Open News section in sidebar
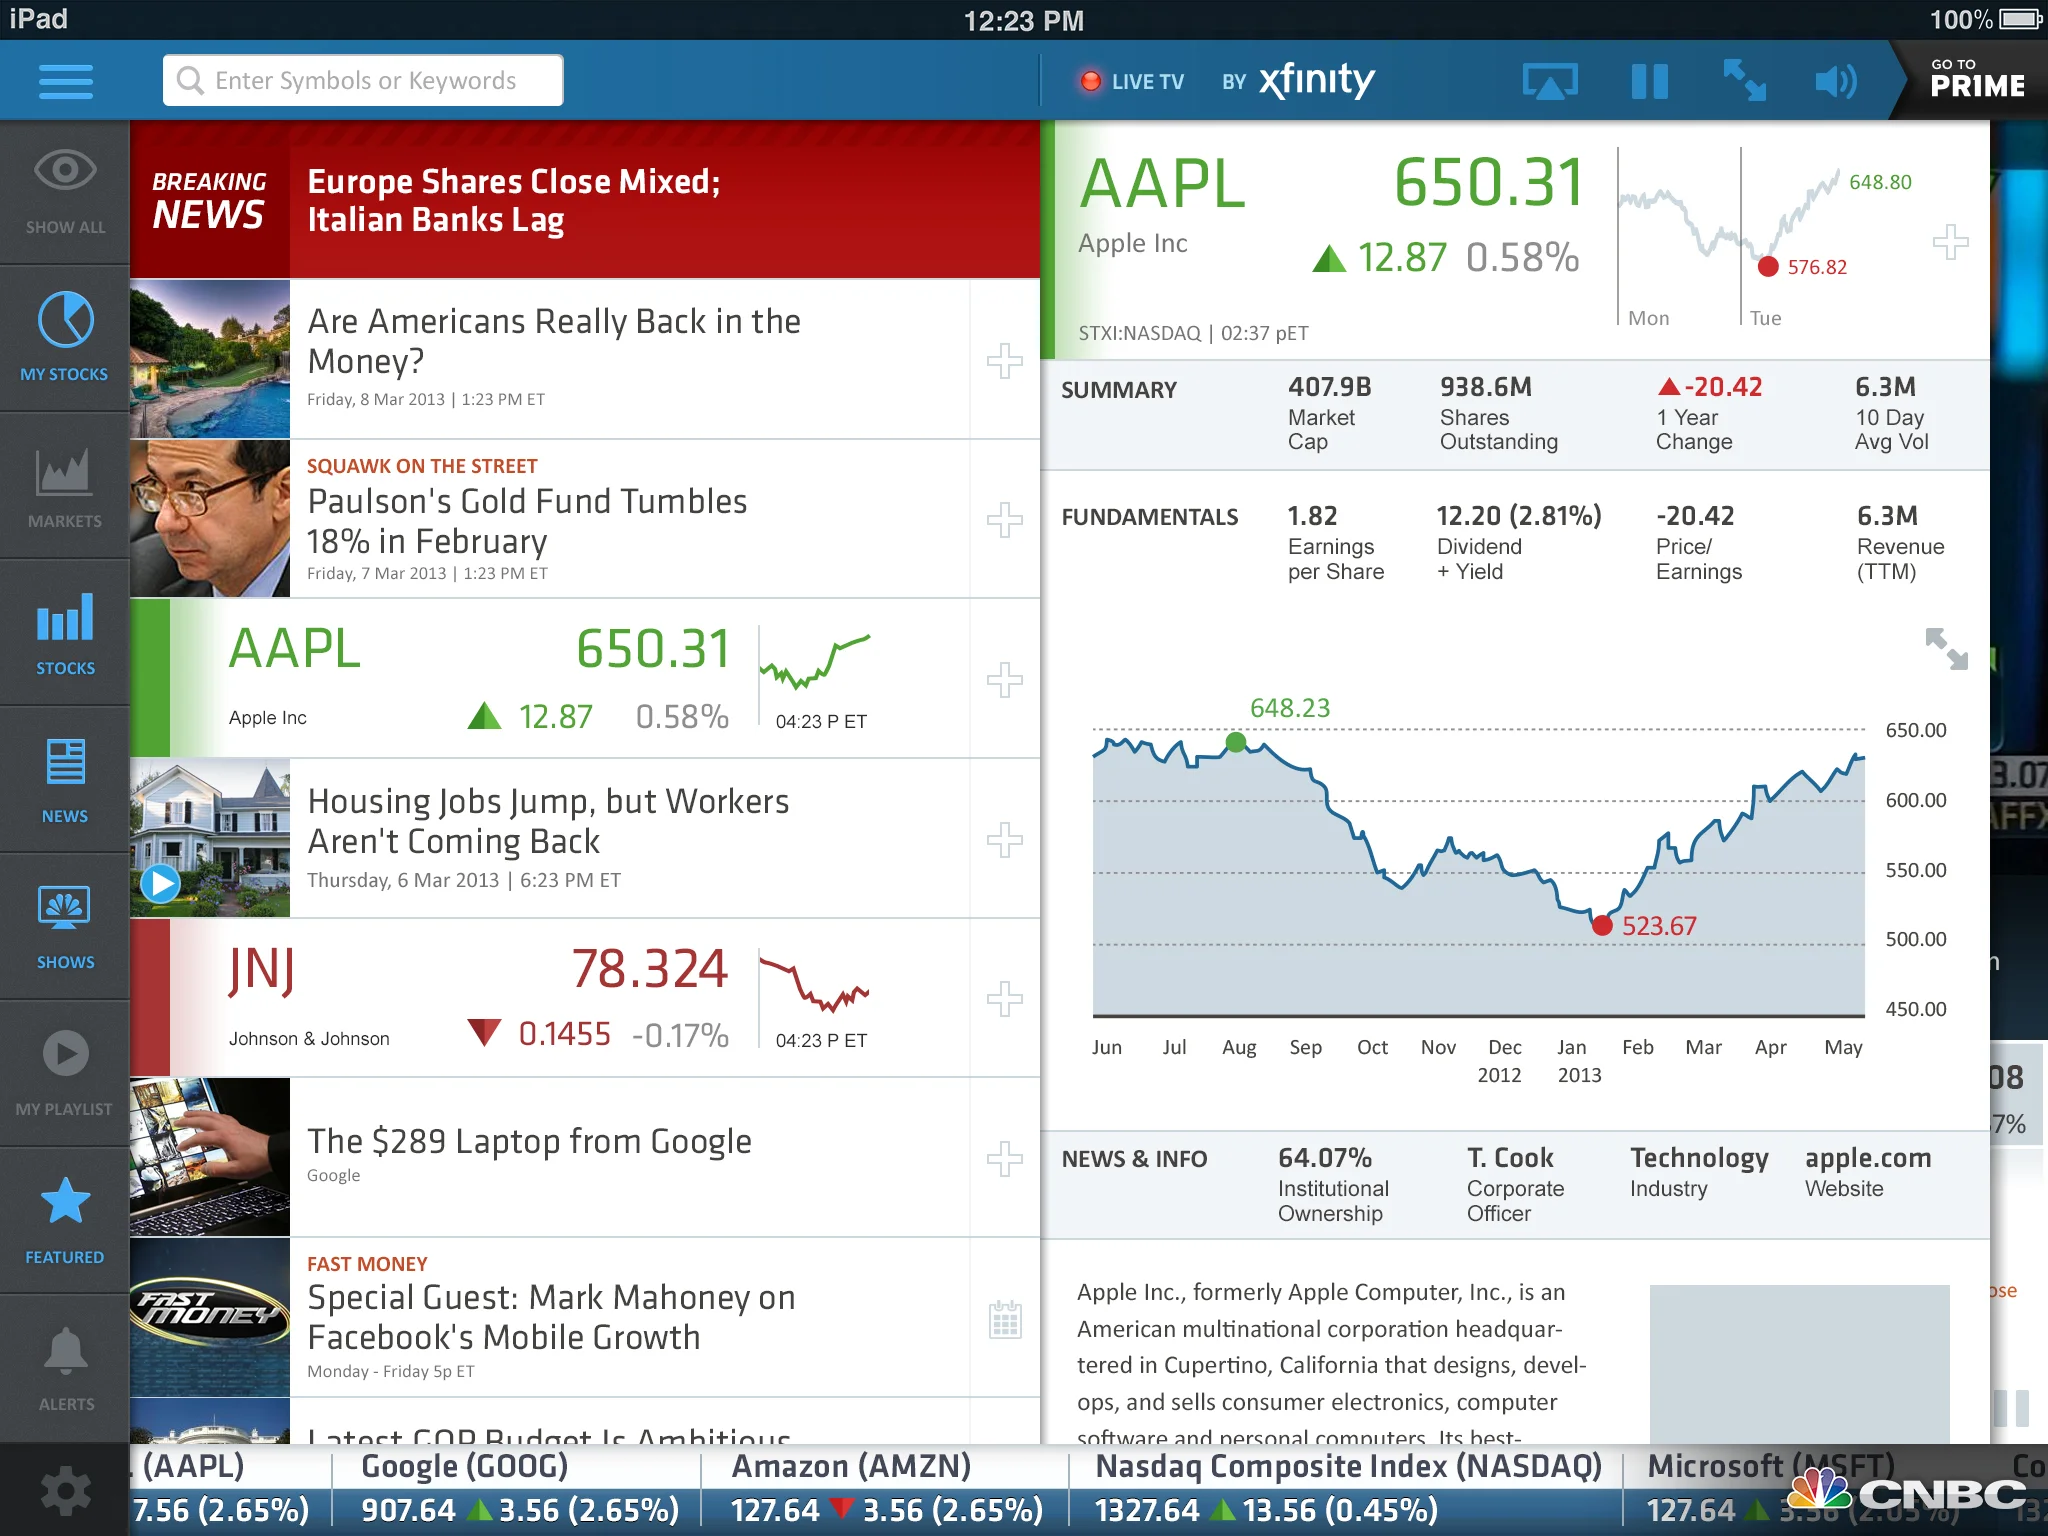This screenshot has height=1536, width=2048. [65, 780]
